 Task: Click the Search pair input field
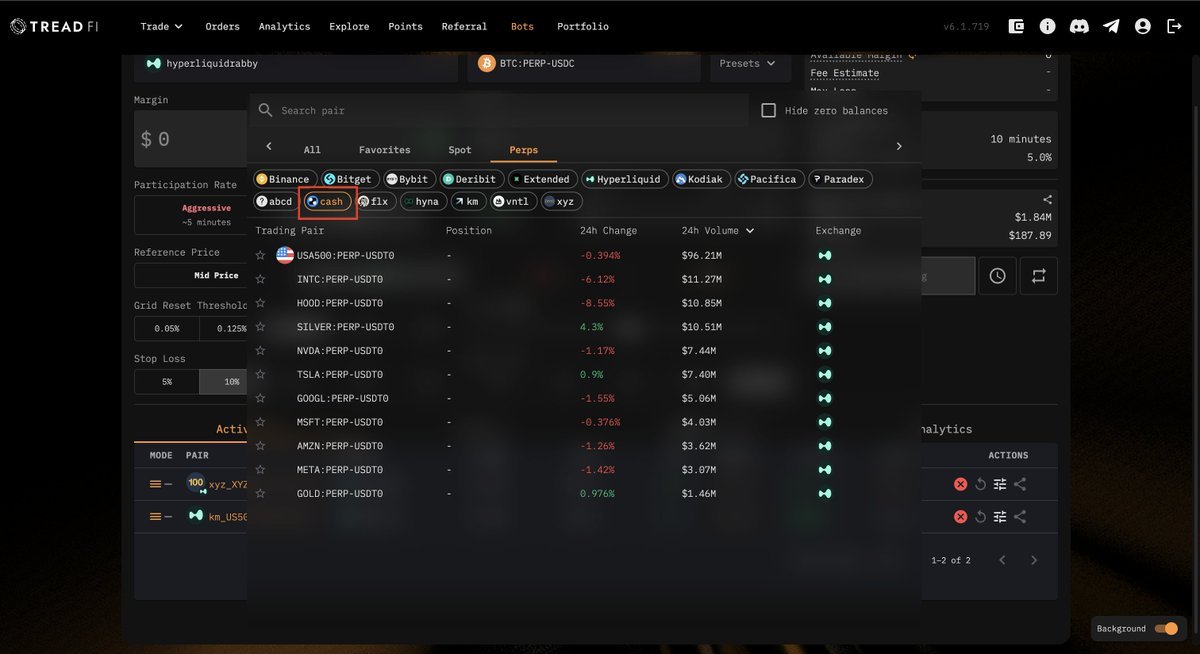tap(498, 110)
